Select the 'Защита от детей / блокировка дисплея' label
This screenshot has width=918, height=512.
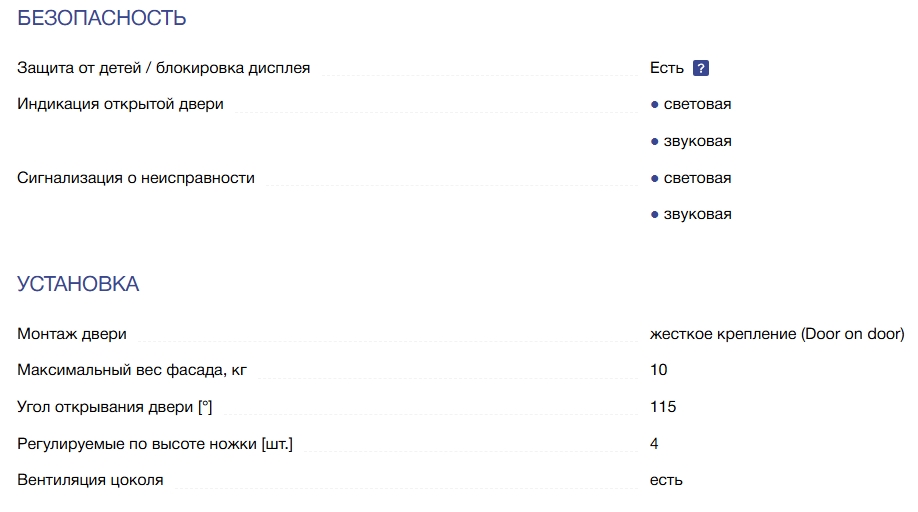point(164,68)
